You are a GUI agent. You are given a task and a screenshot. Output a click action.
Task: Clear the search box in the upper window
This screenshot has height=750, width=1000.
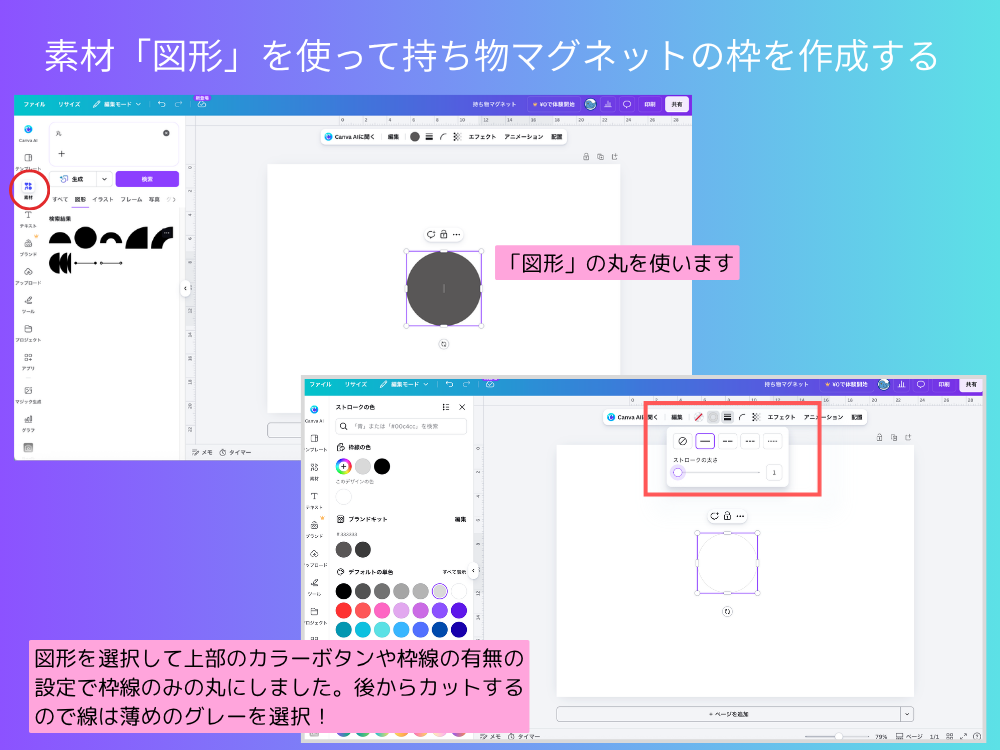(166, 133)
